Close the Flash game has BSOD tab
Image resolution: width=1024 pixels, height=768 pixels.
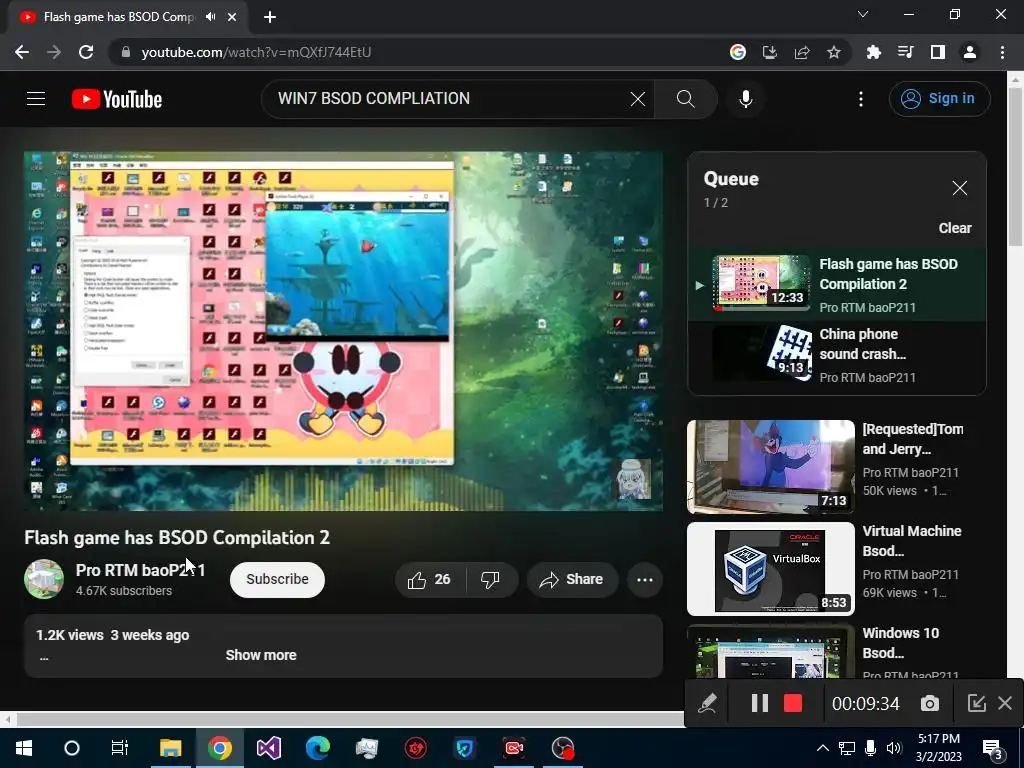pyautogui.click(x=232, y=17)
